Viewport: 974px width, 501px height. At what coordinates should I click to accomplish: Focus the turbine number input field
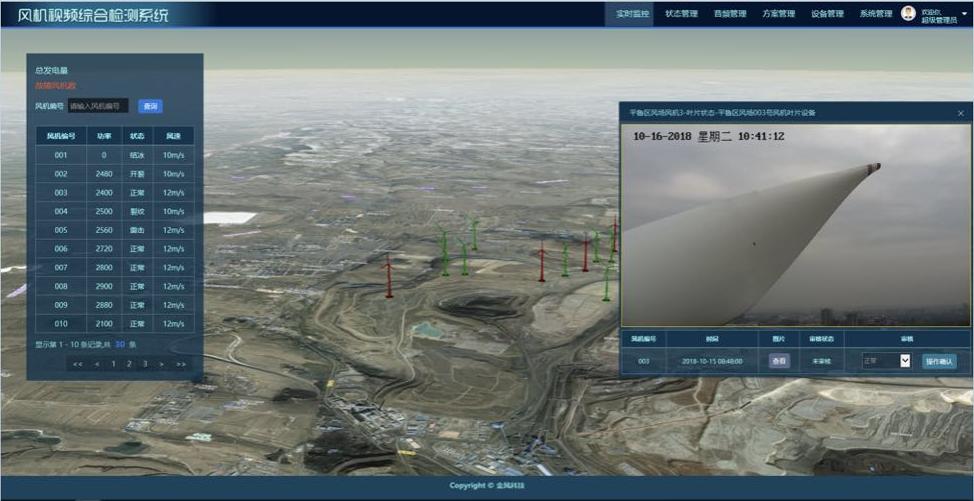coord(98,106)
